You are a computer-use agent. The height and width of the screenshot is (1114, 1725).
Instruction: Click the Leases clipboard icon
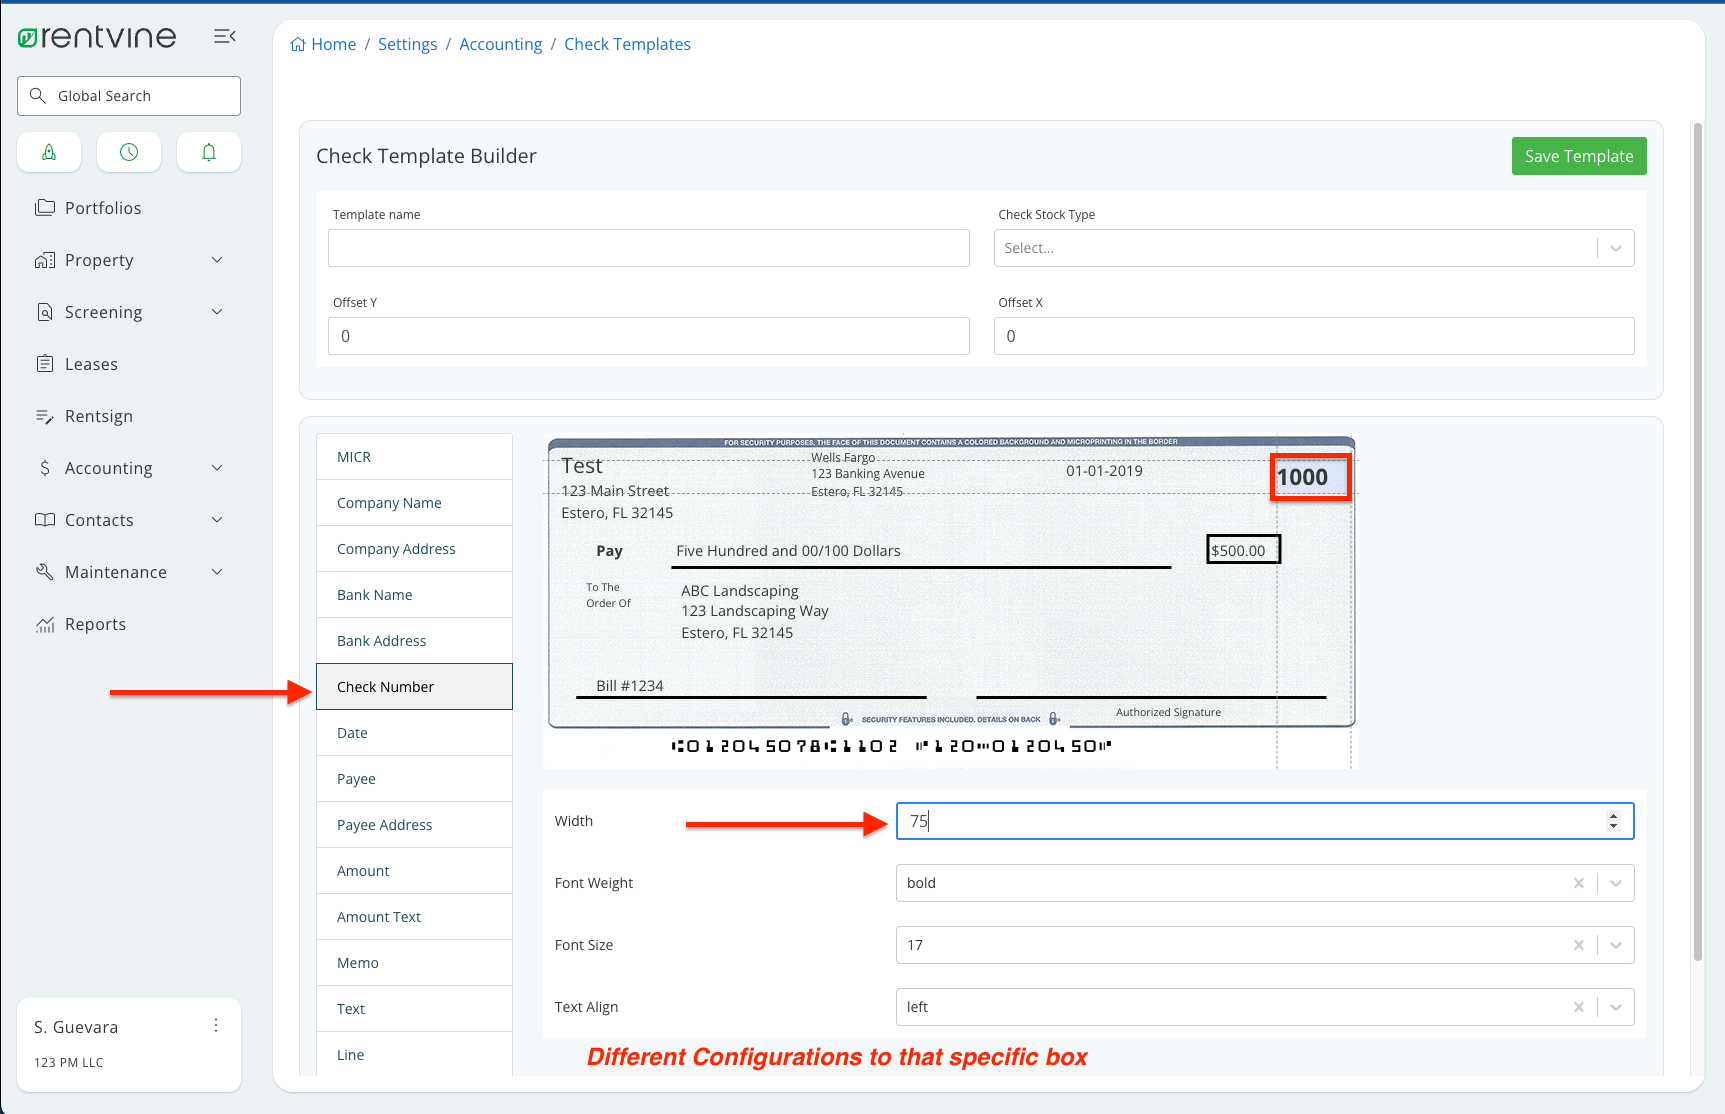(45, 364)
